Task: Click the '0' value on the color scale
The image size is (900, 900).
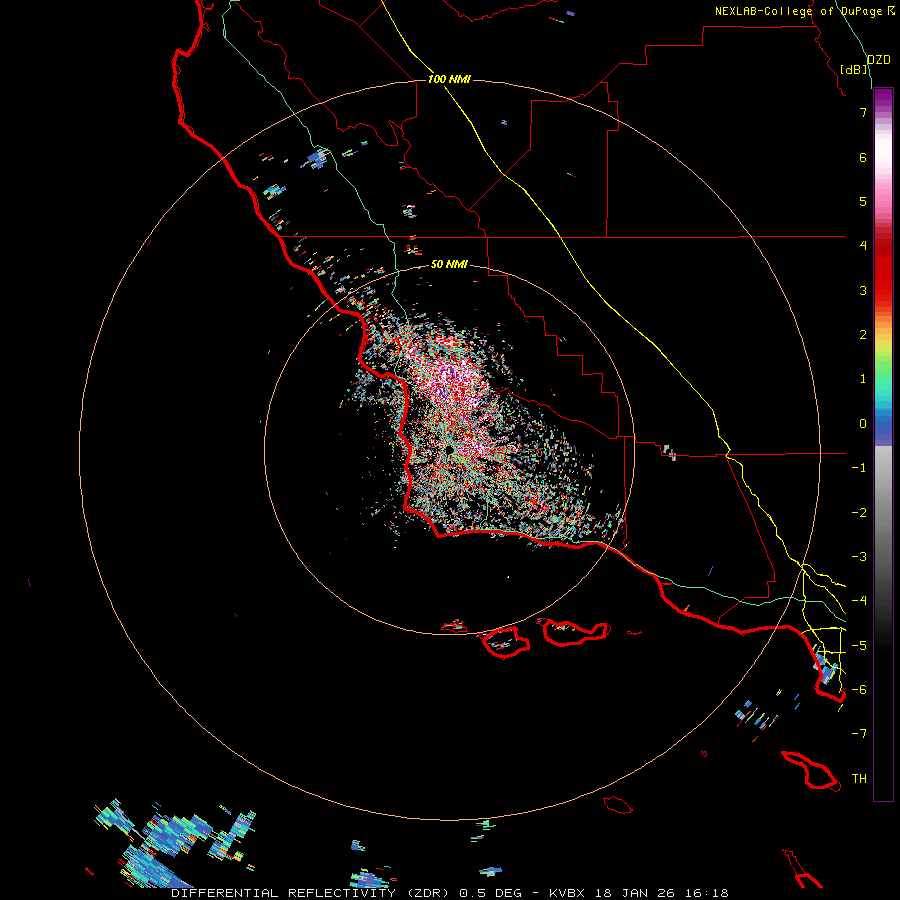Action: 863,424
